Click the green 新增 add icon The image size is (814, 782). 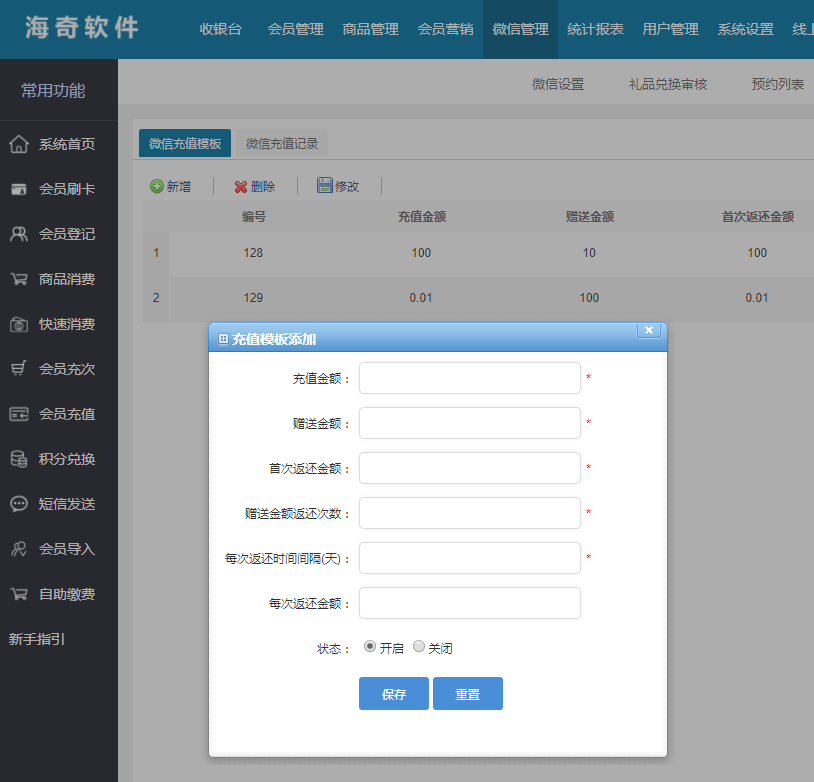tap(157, 186)
